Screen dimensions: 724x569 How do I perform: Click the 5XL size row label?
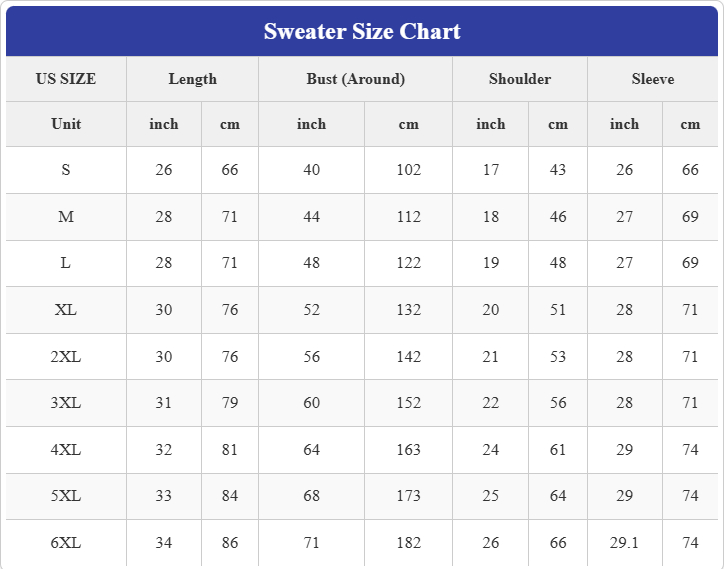click(66, 496)
